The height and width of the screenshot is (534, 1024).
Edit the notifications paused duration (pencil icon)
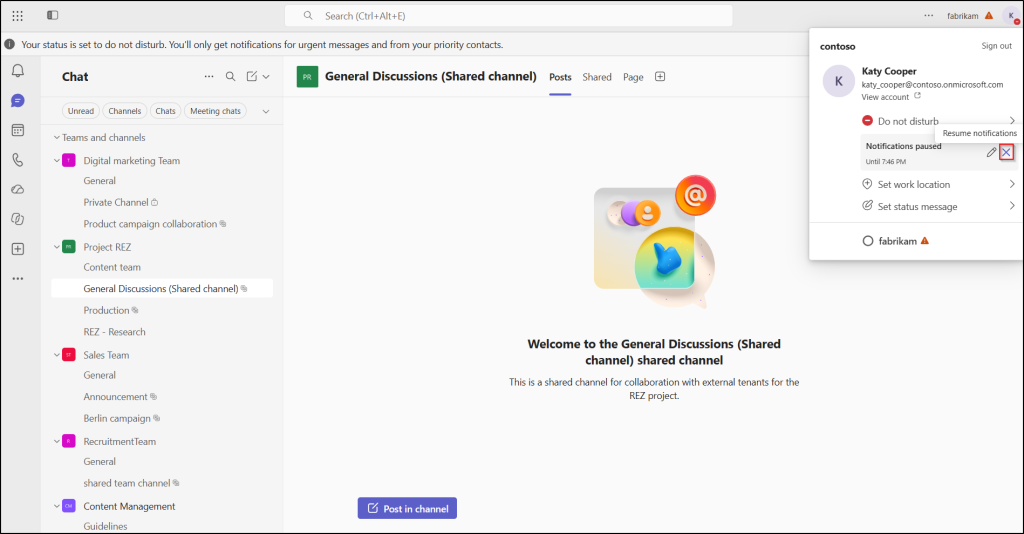click(x=991, y=152)
